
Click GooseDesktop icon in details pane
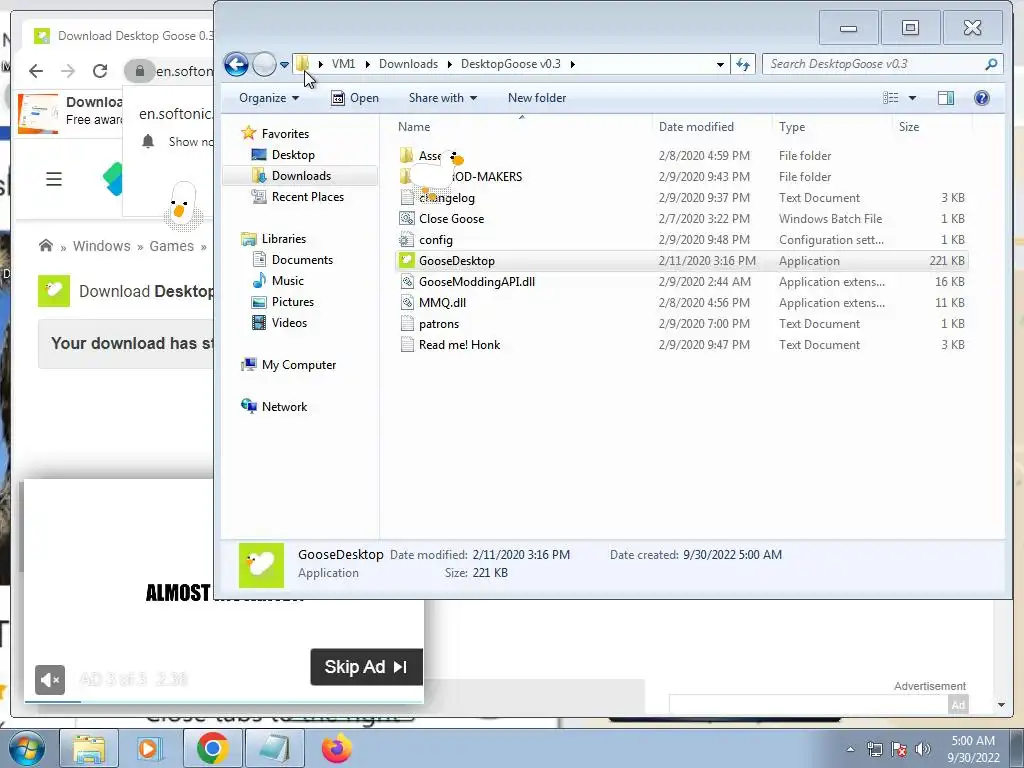[x=261, y=565]
